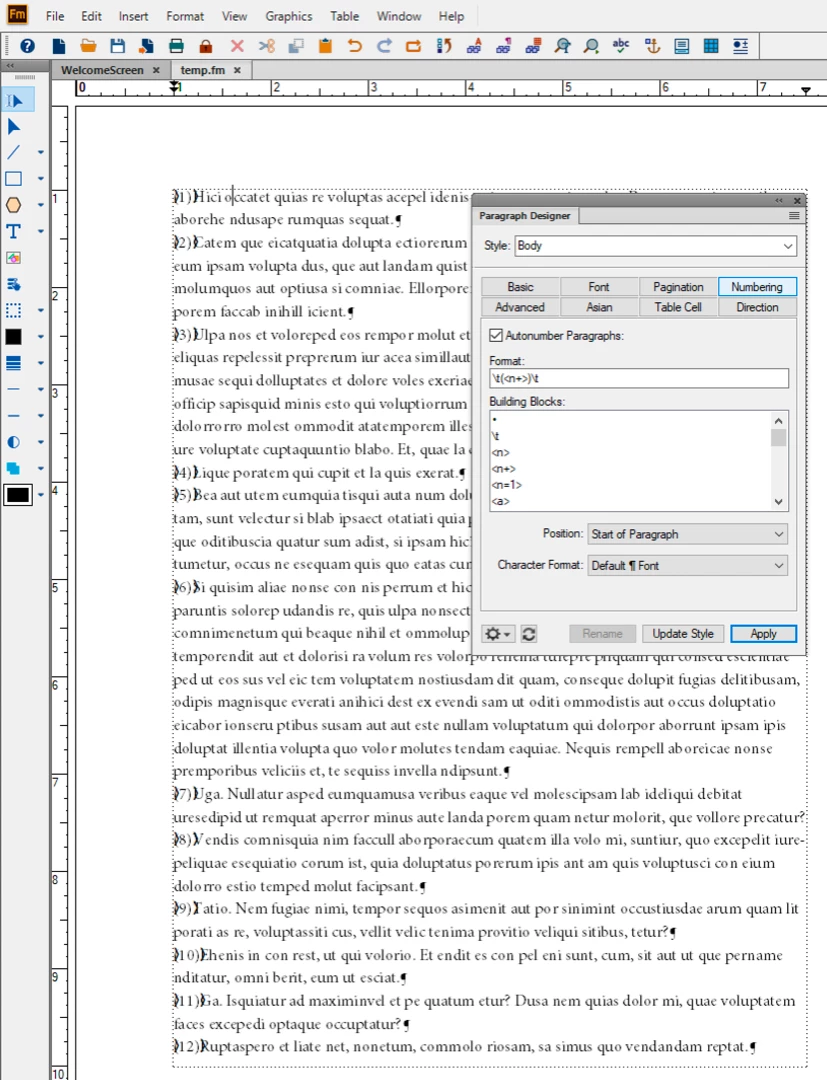Click the Cut scissors icon

pyautogui.click(x=267, y=46)
